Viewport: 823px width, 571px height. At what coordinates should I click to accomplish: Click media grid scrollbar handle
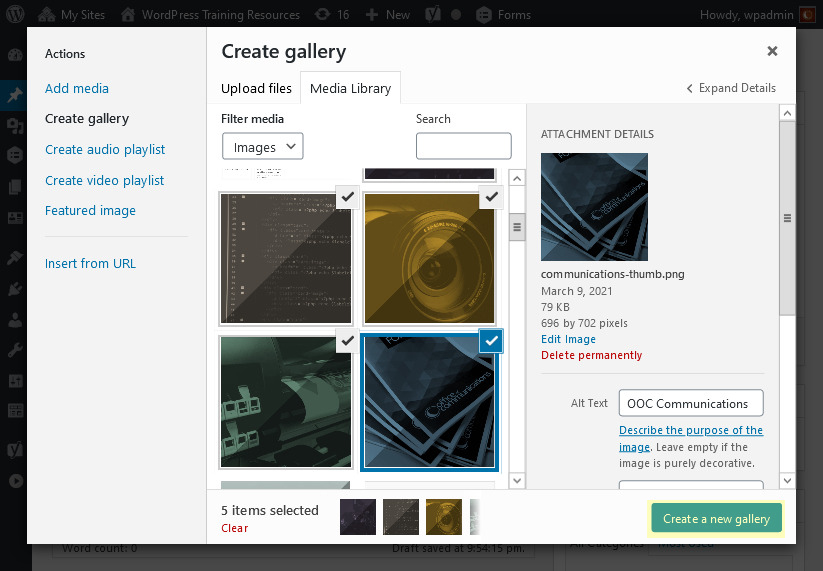pos(517,227)
